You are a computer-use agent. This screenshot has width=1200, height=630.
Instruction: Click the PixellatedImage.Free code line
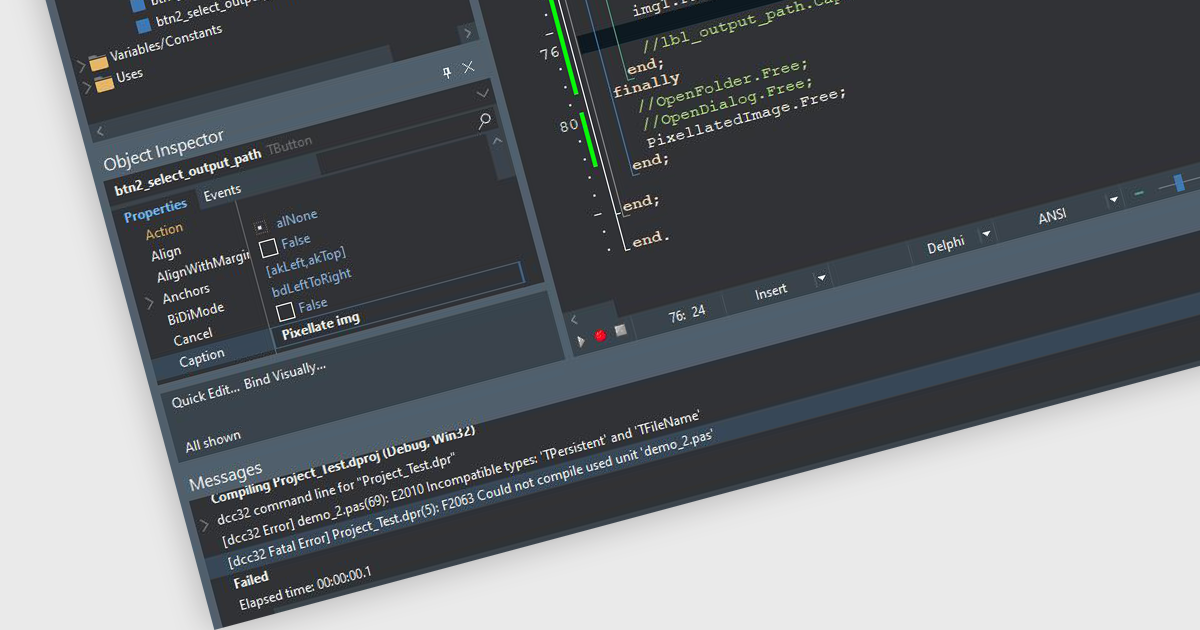(746, 116)
